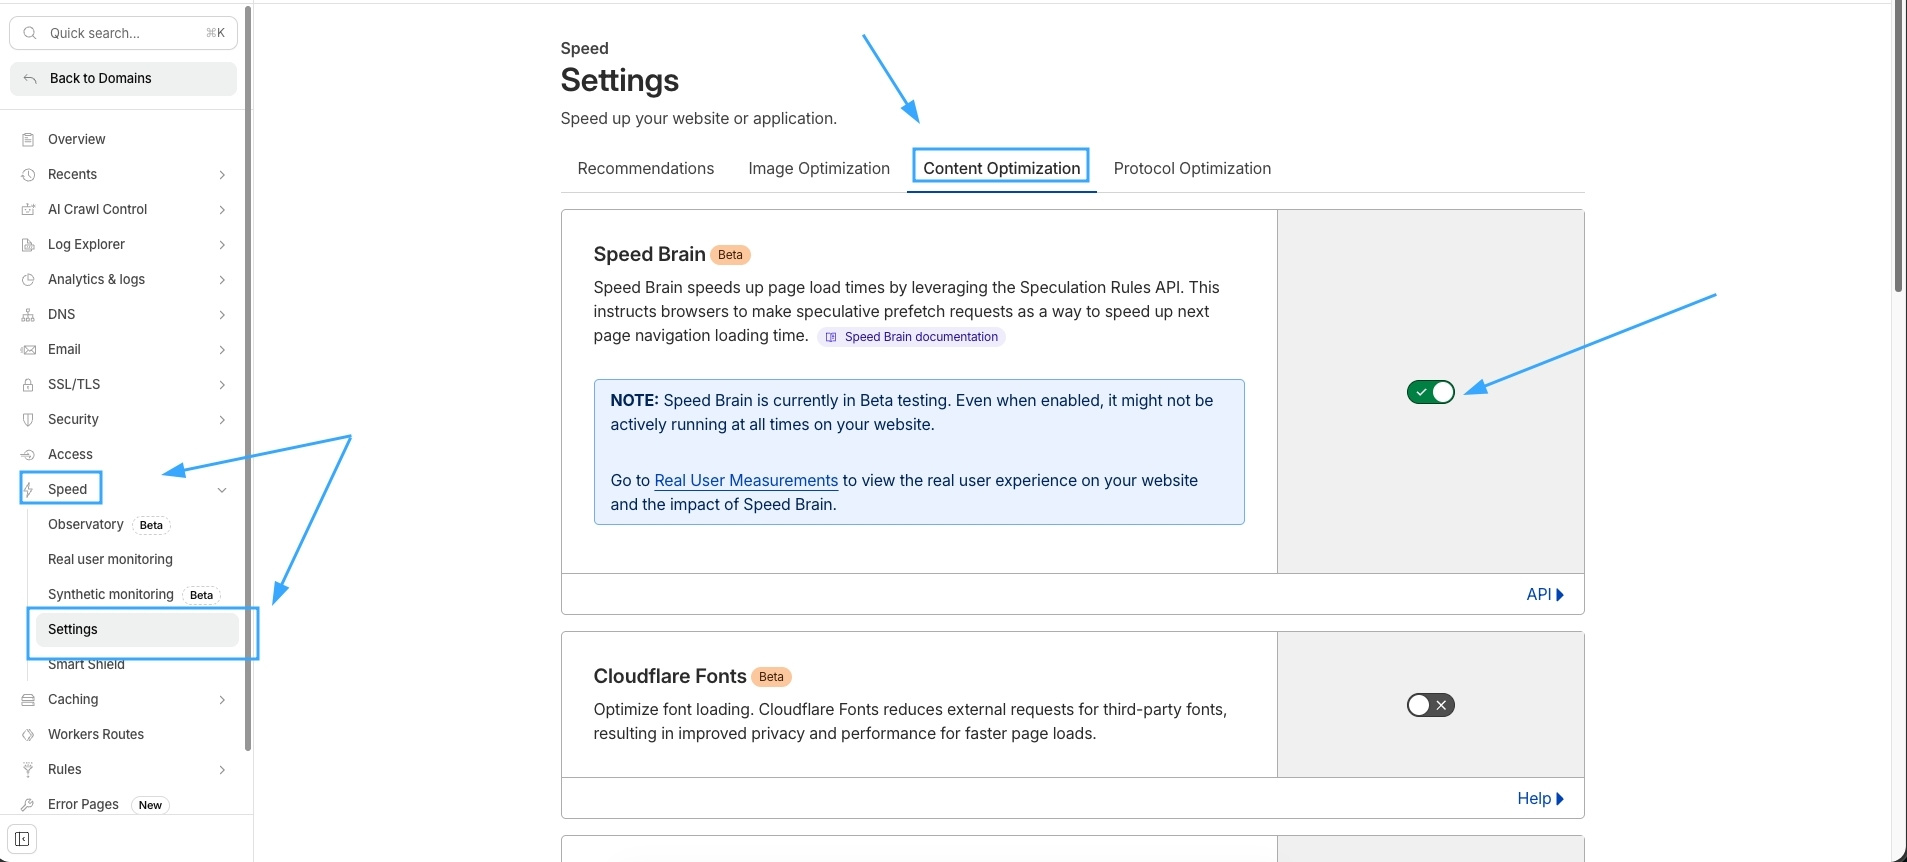This screenshot has height=862, width=1907.
Task: Open the Speed Brain documentation link
Action: pyautogui.click(x=911, y=338)
